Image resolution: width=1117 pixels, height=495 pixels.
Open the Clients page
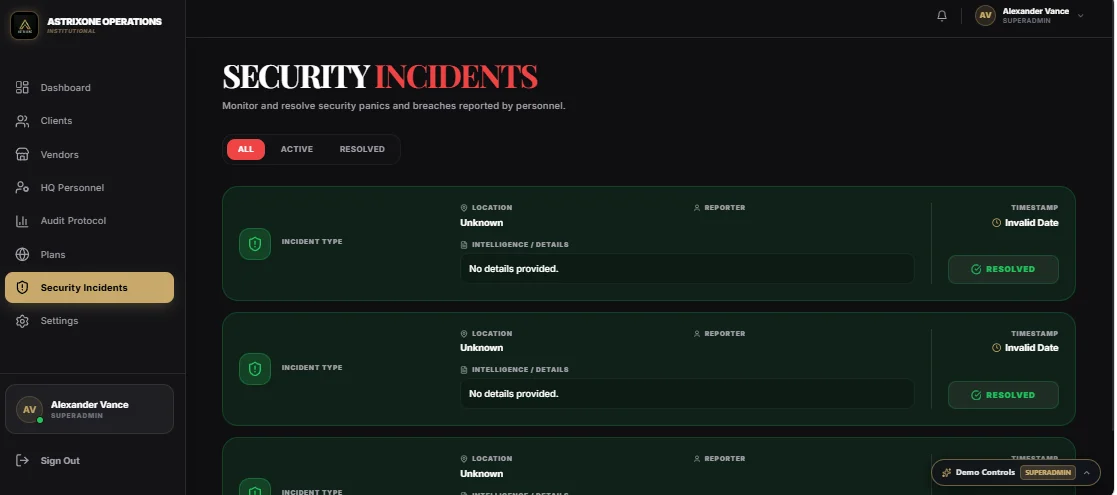pos(89,121)
